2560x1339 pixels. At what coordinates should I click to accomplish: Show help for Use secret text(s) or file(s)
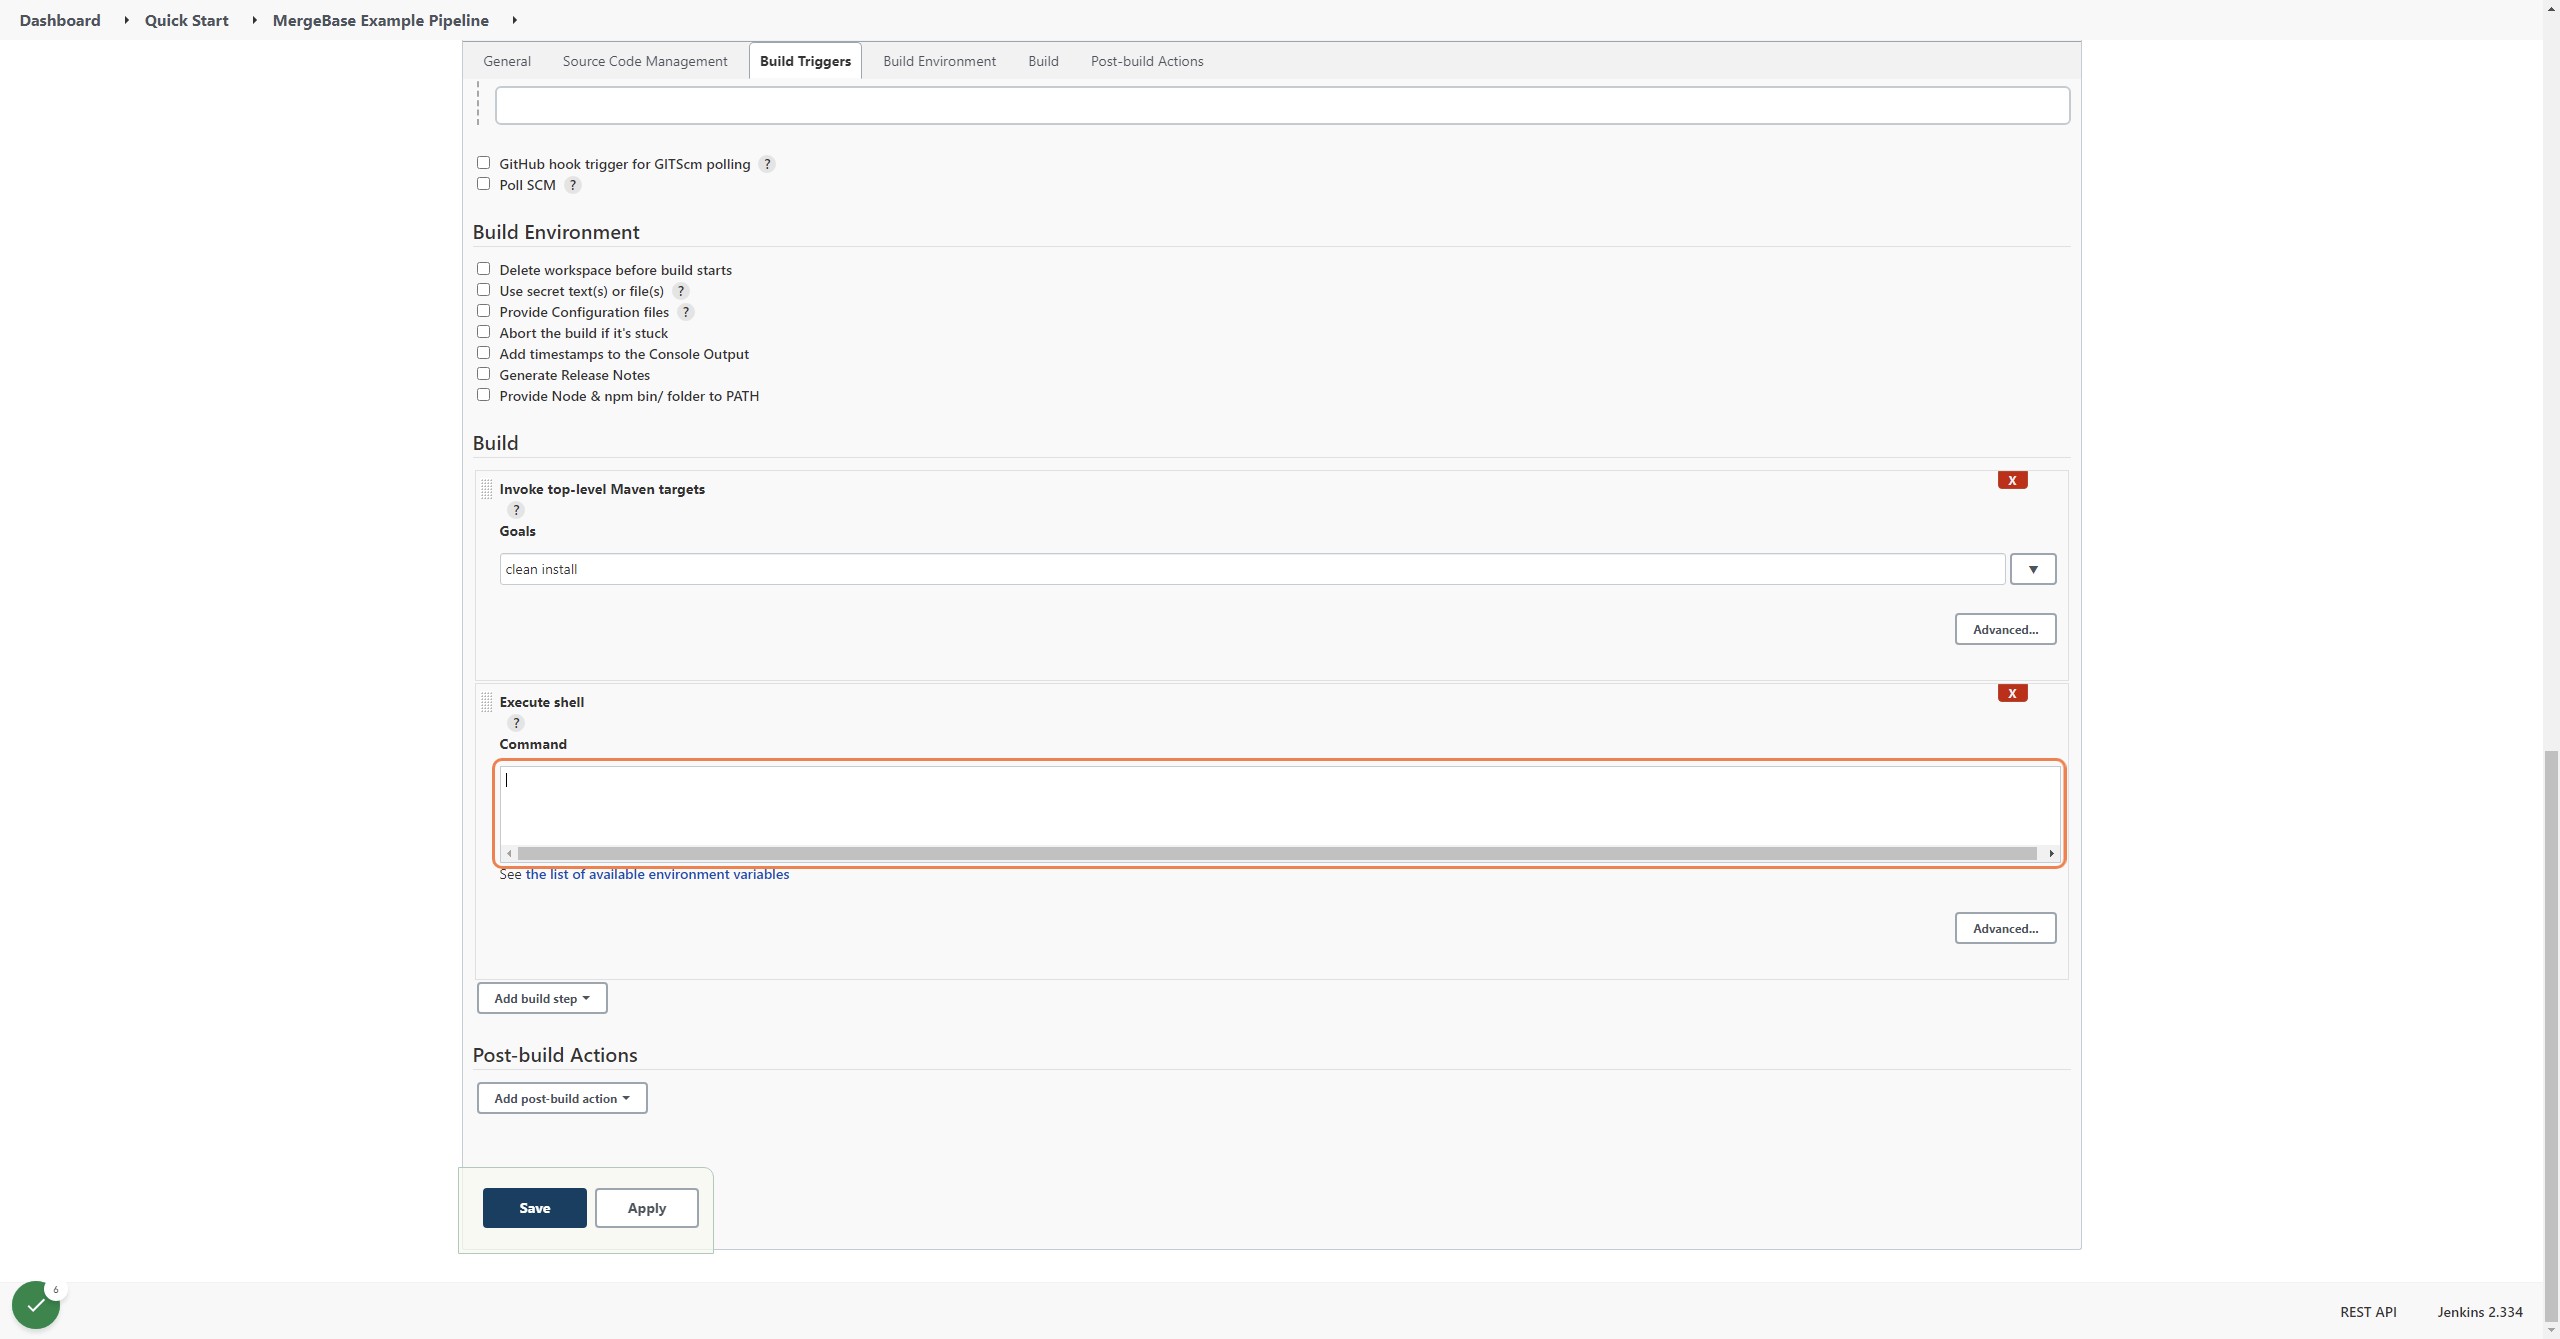(681, 291)
